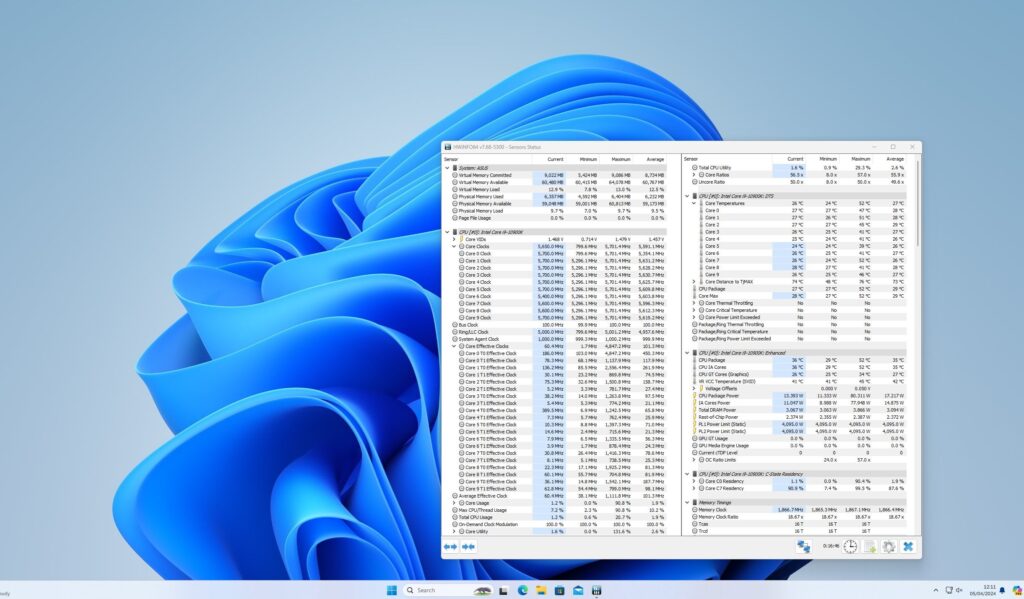Open the Mail app taskbar icon
Image resolution: width=1024 pixels, height=599 pixels.
pos(578,590)
